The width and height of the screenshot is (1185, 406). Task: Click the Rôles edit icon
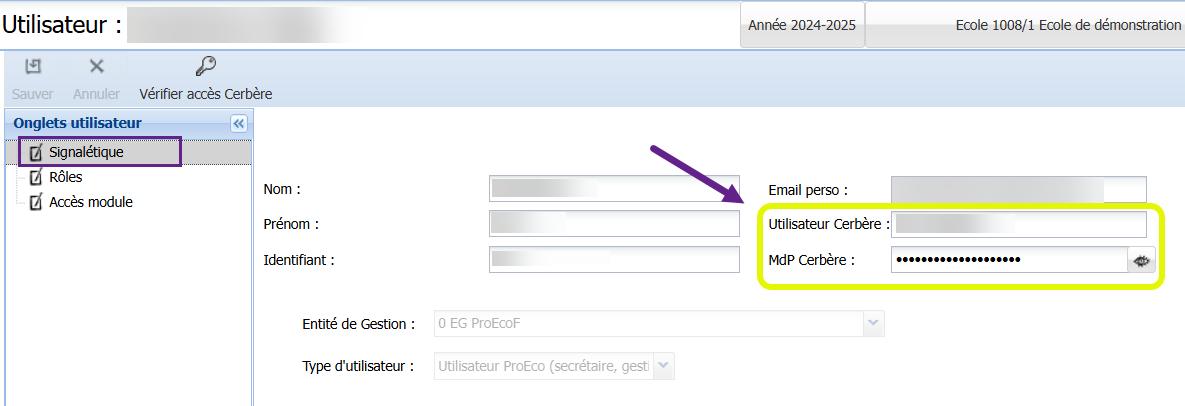tap(36, 177)
